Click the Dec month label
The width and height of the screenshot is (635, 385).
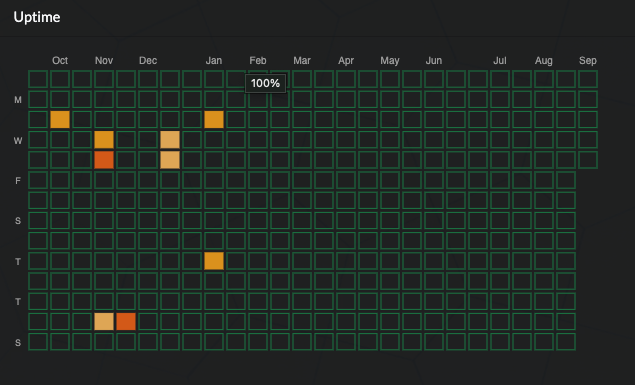tap(148, 61)
